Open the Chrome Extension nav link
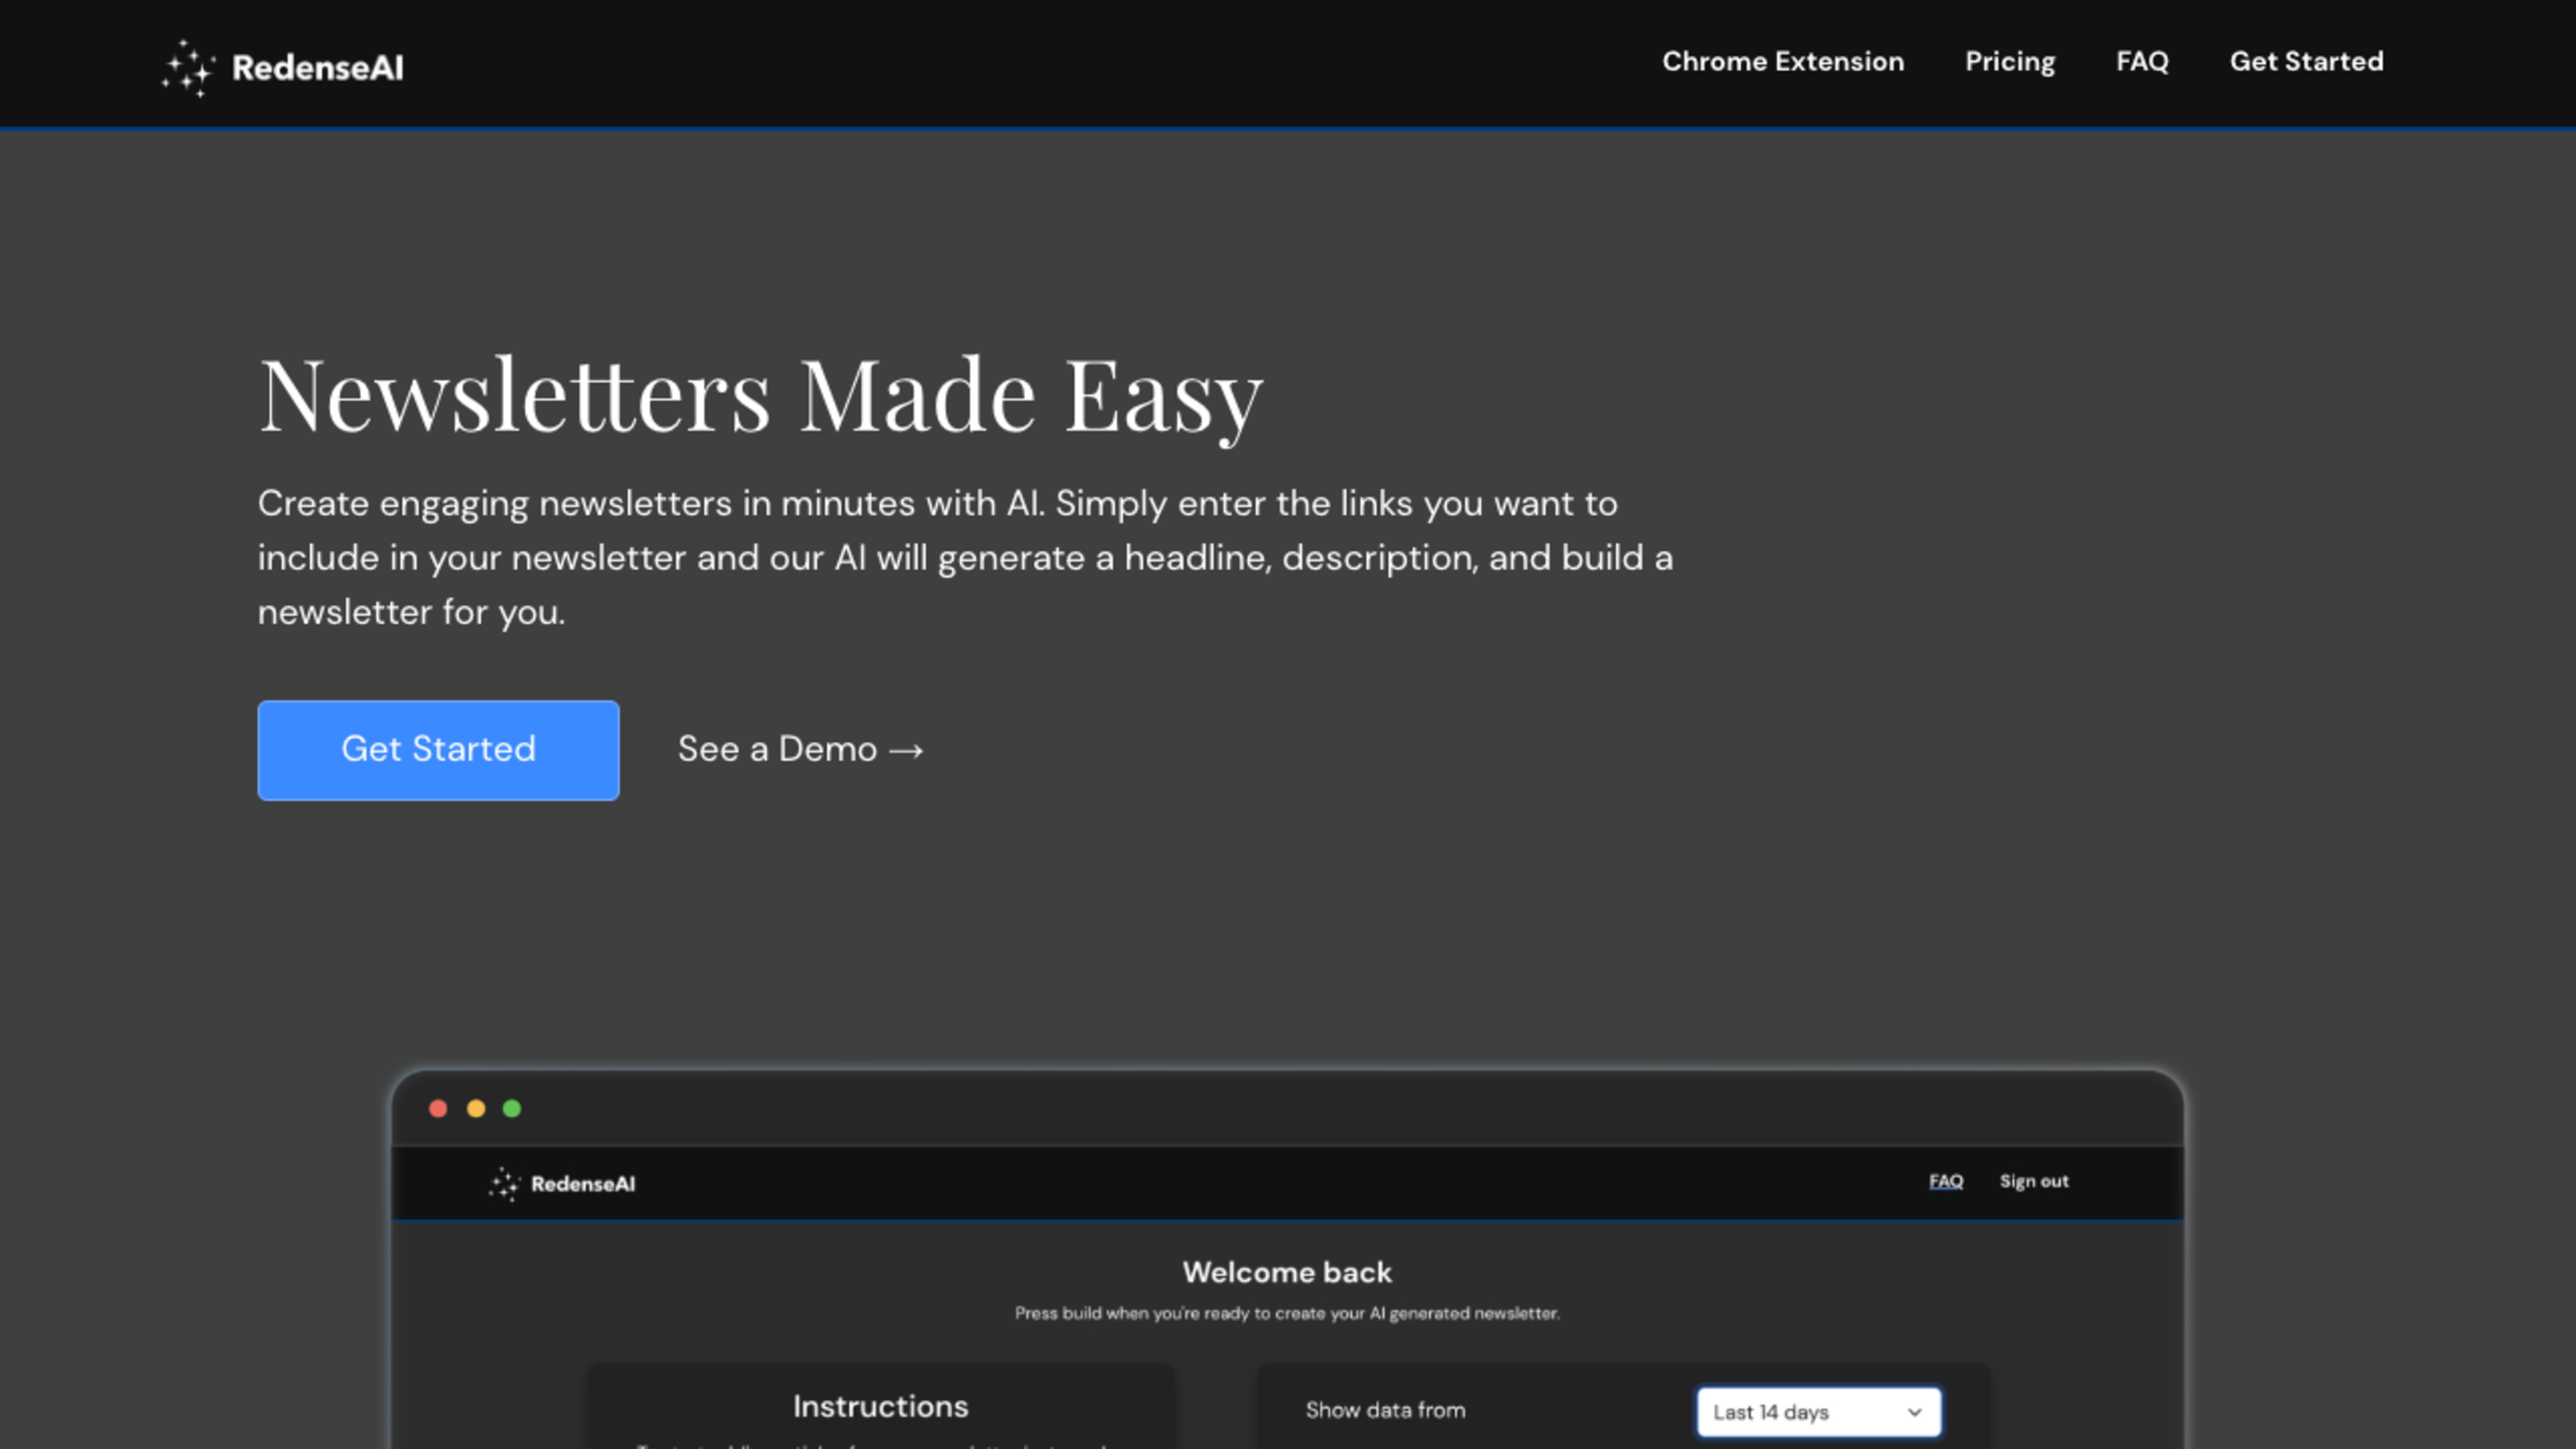Viewport: 2576px width, 1449px height. point(1783,62)
